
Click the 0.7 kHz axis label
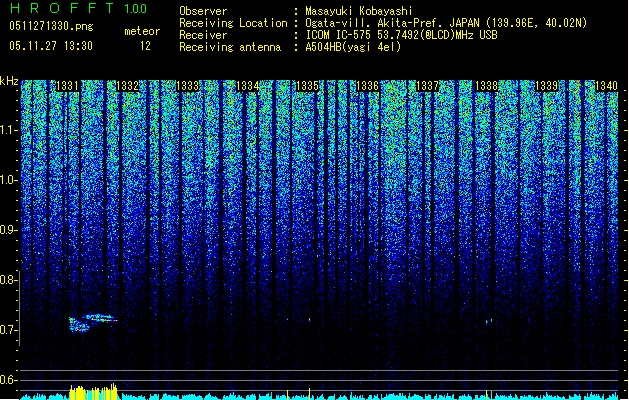click(9, 330)
